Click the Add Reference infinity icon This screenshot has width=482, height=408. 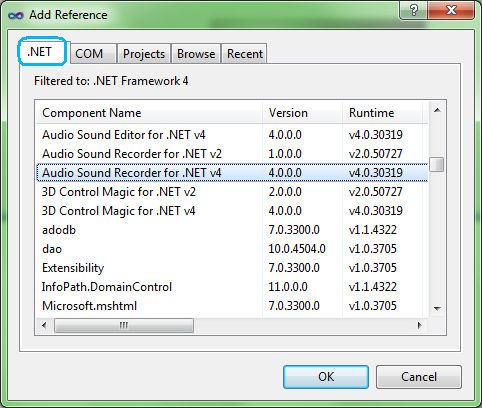(x=16, y=16)
